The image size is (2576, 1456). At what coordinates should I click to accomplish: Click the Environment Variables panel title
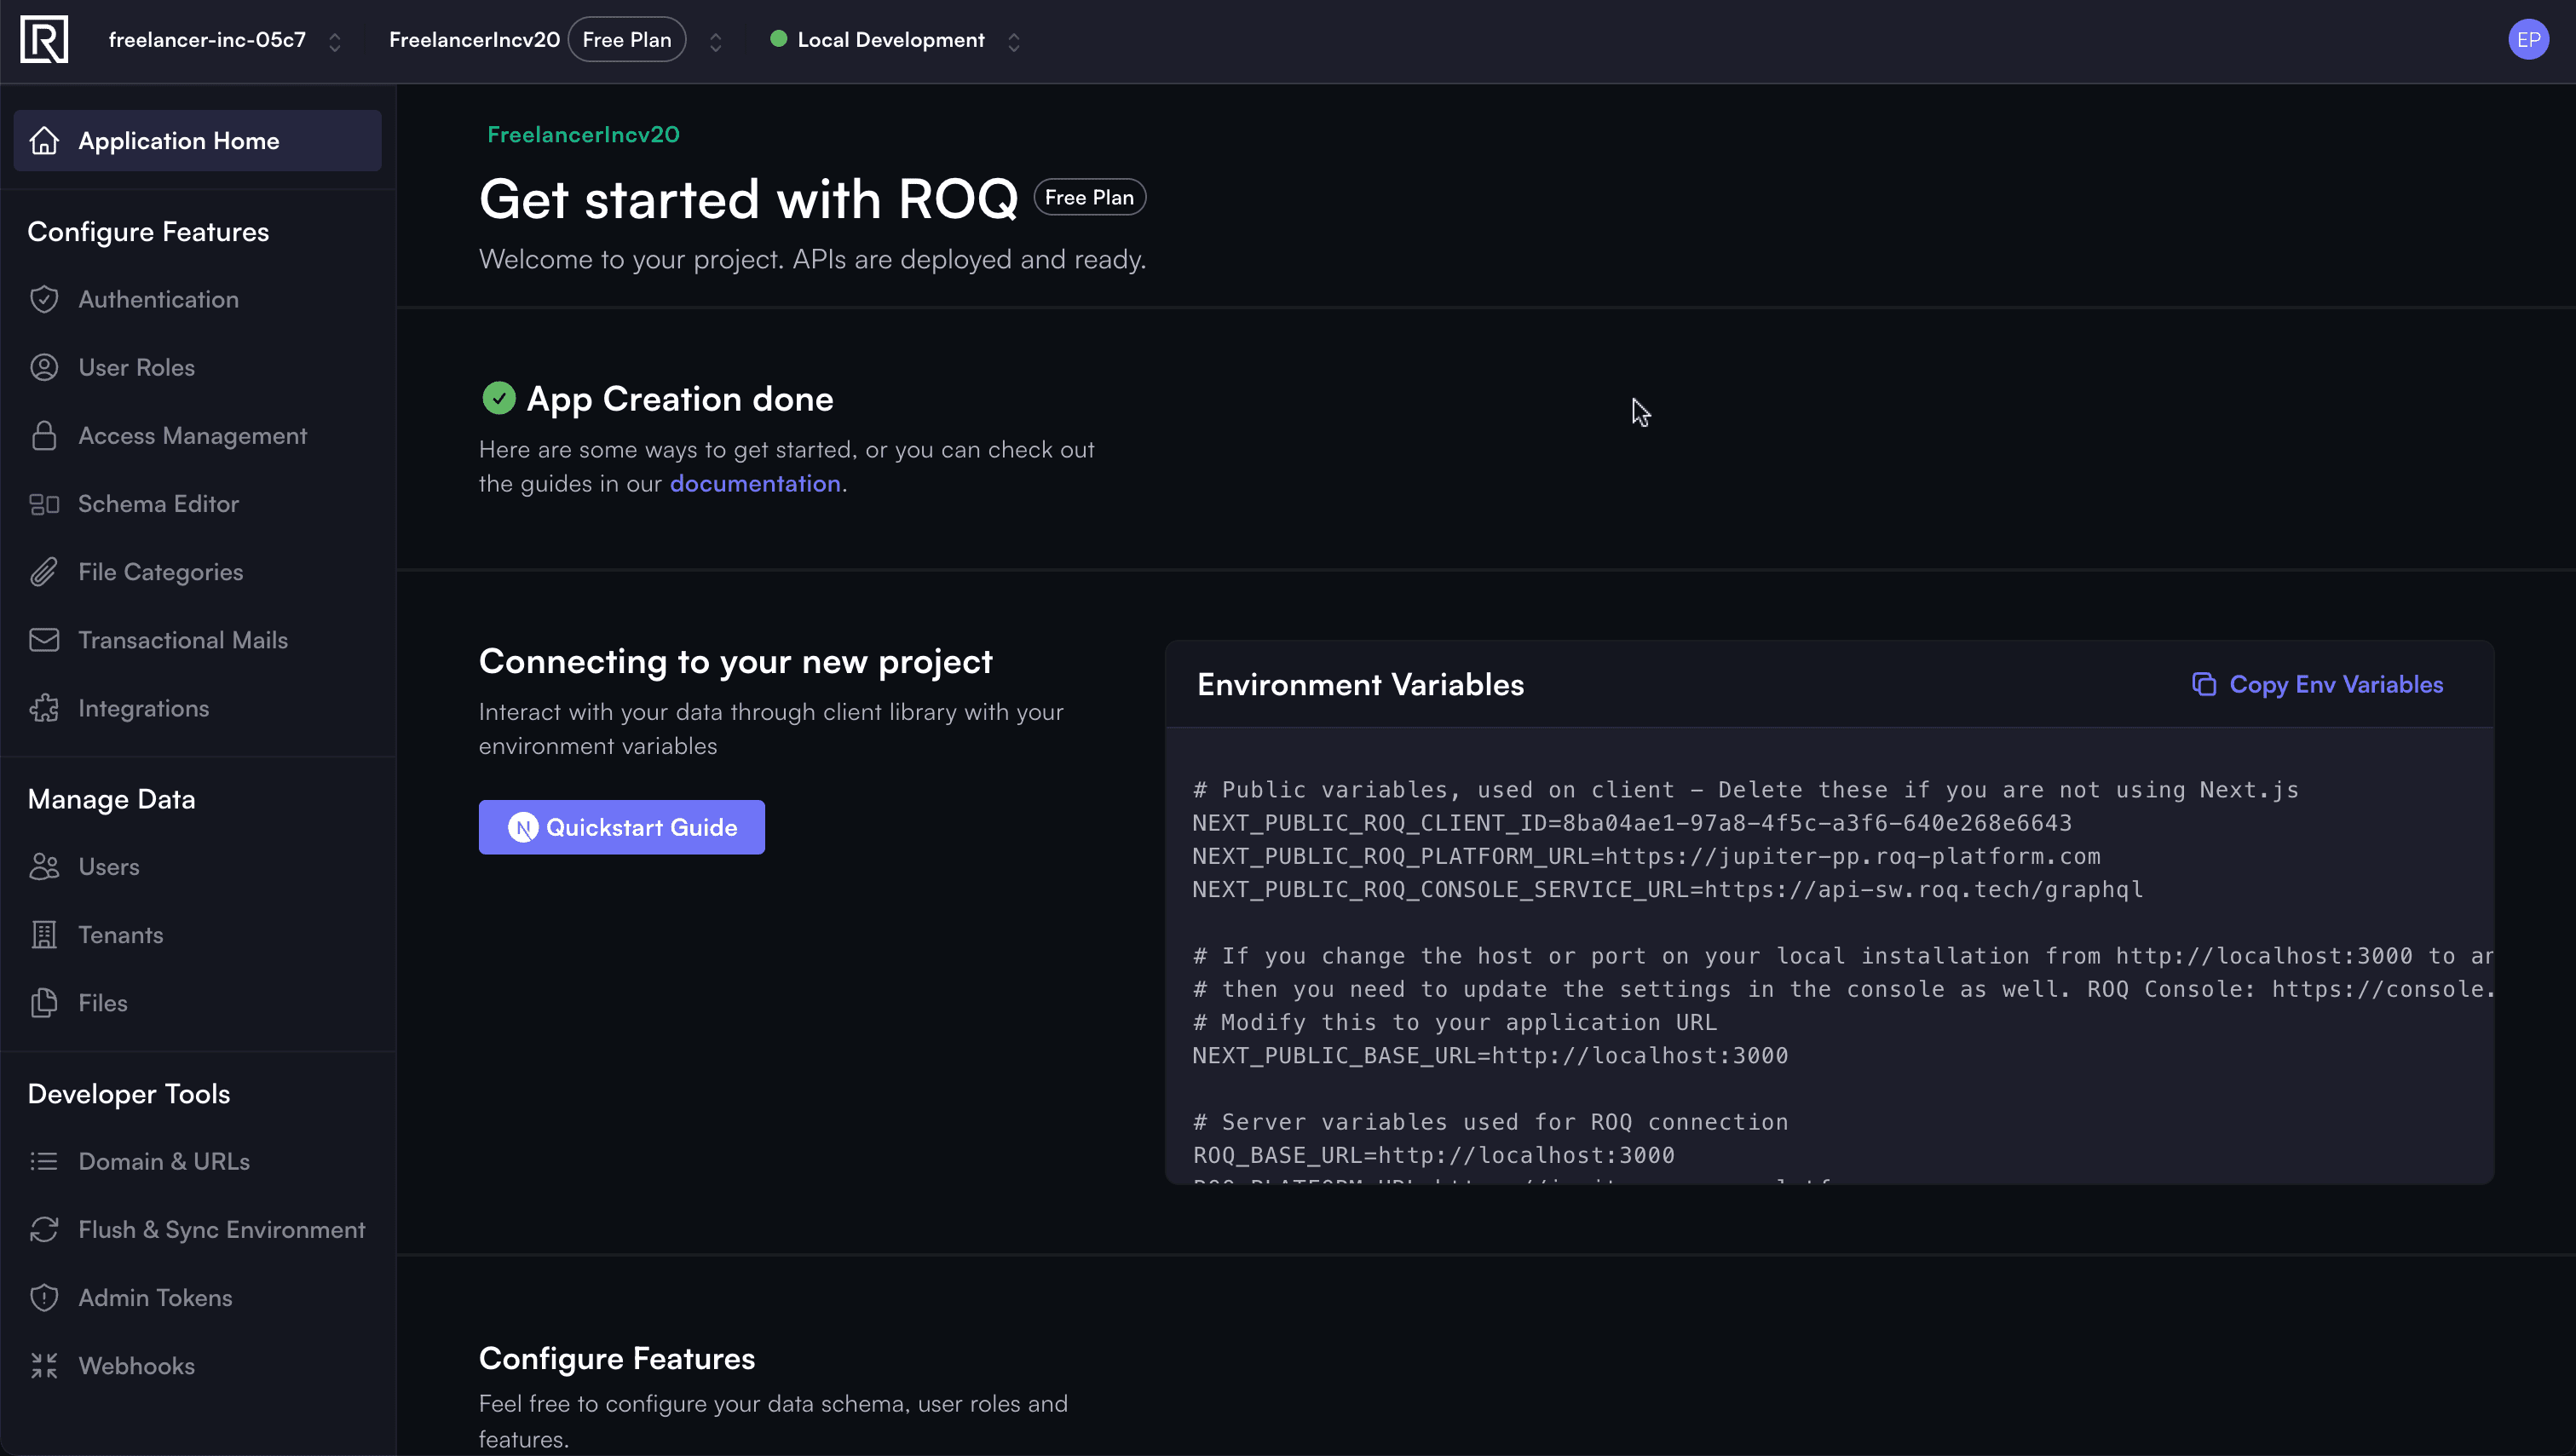(1360, 684)
